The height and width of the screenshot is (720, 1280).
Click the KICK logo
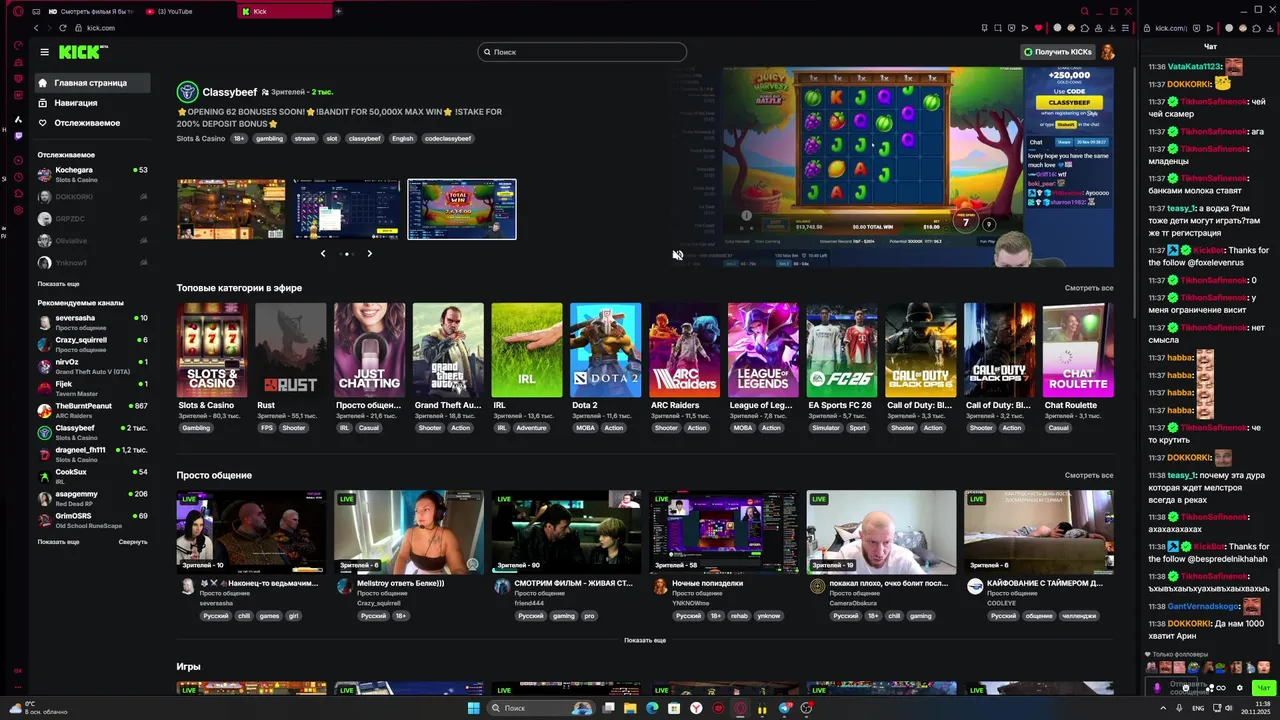click(83, 52)
